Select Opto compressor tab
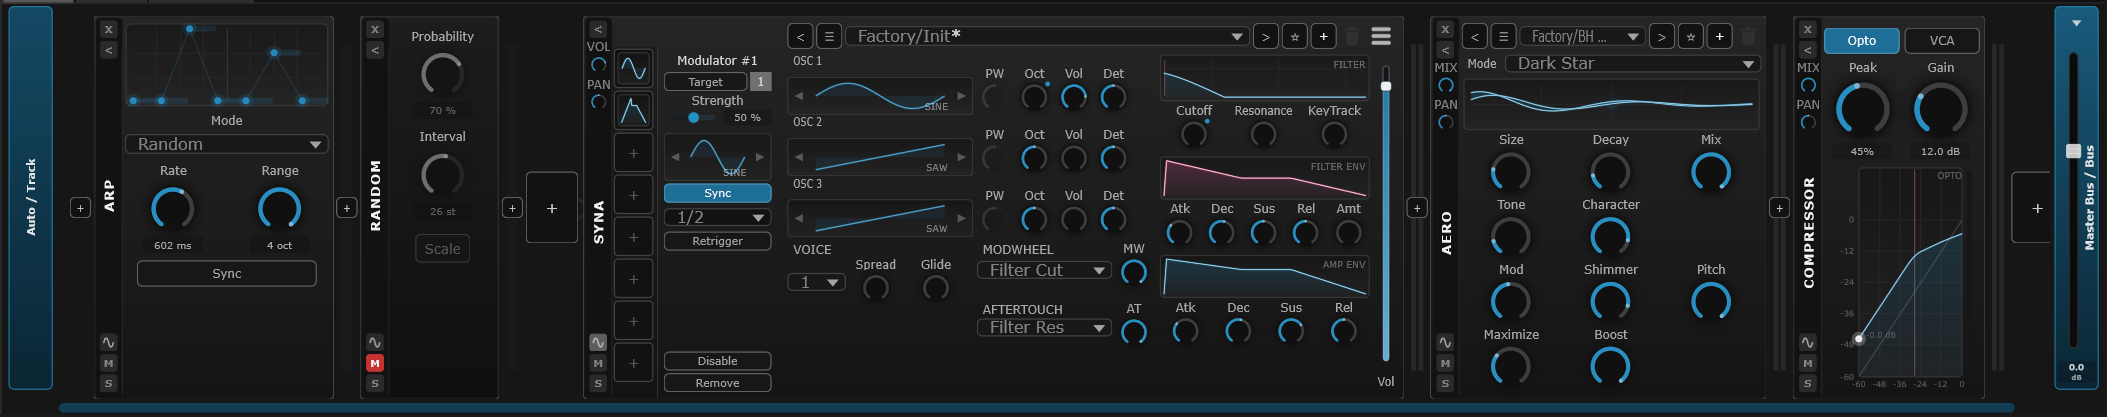This screenshot has width=2107, height=417. (1861, 41)
